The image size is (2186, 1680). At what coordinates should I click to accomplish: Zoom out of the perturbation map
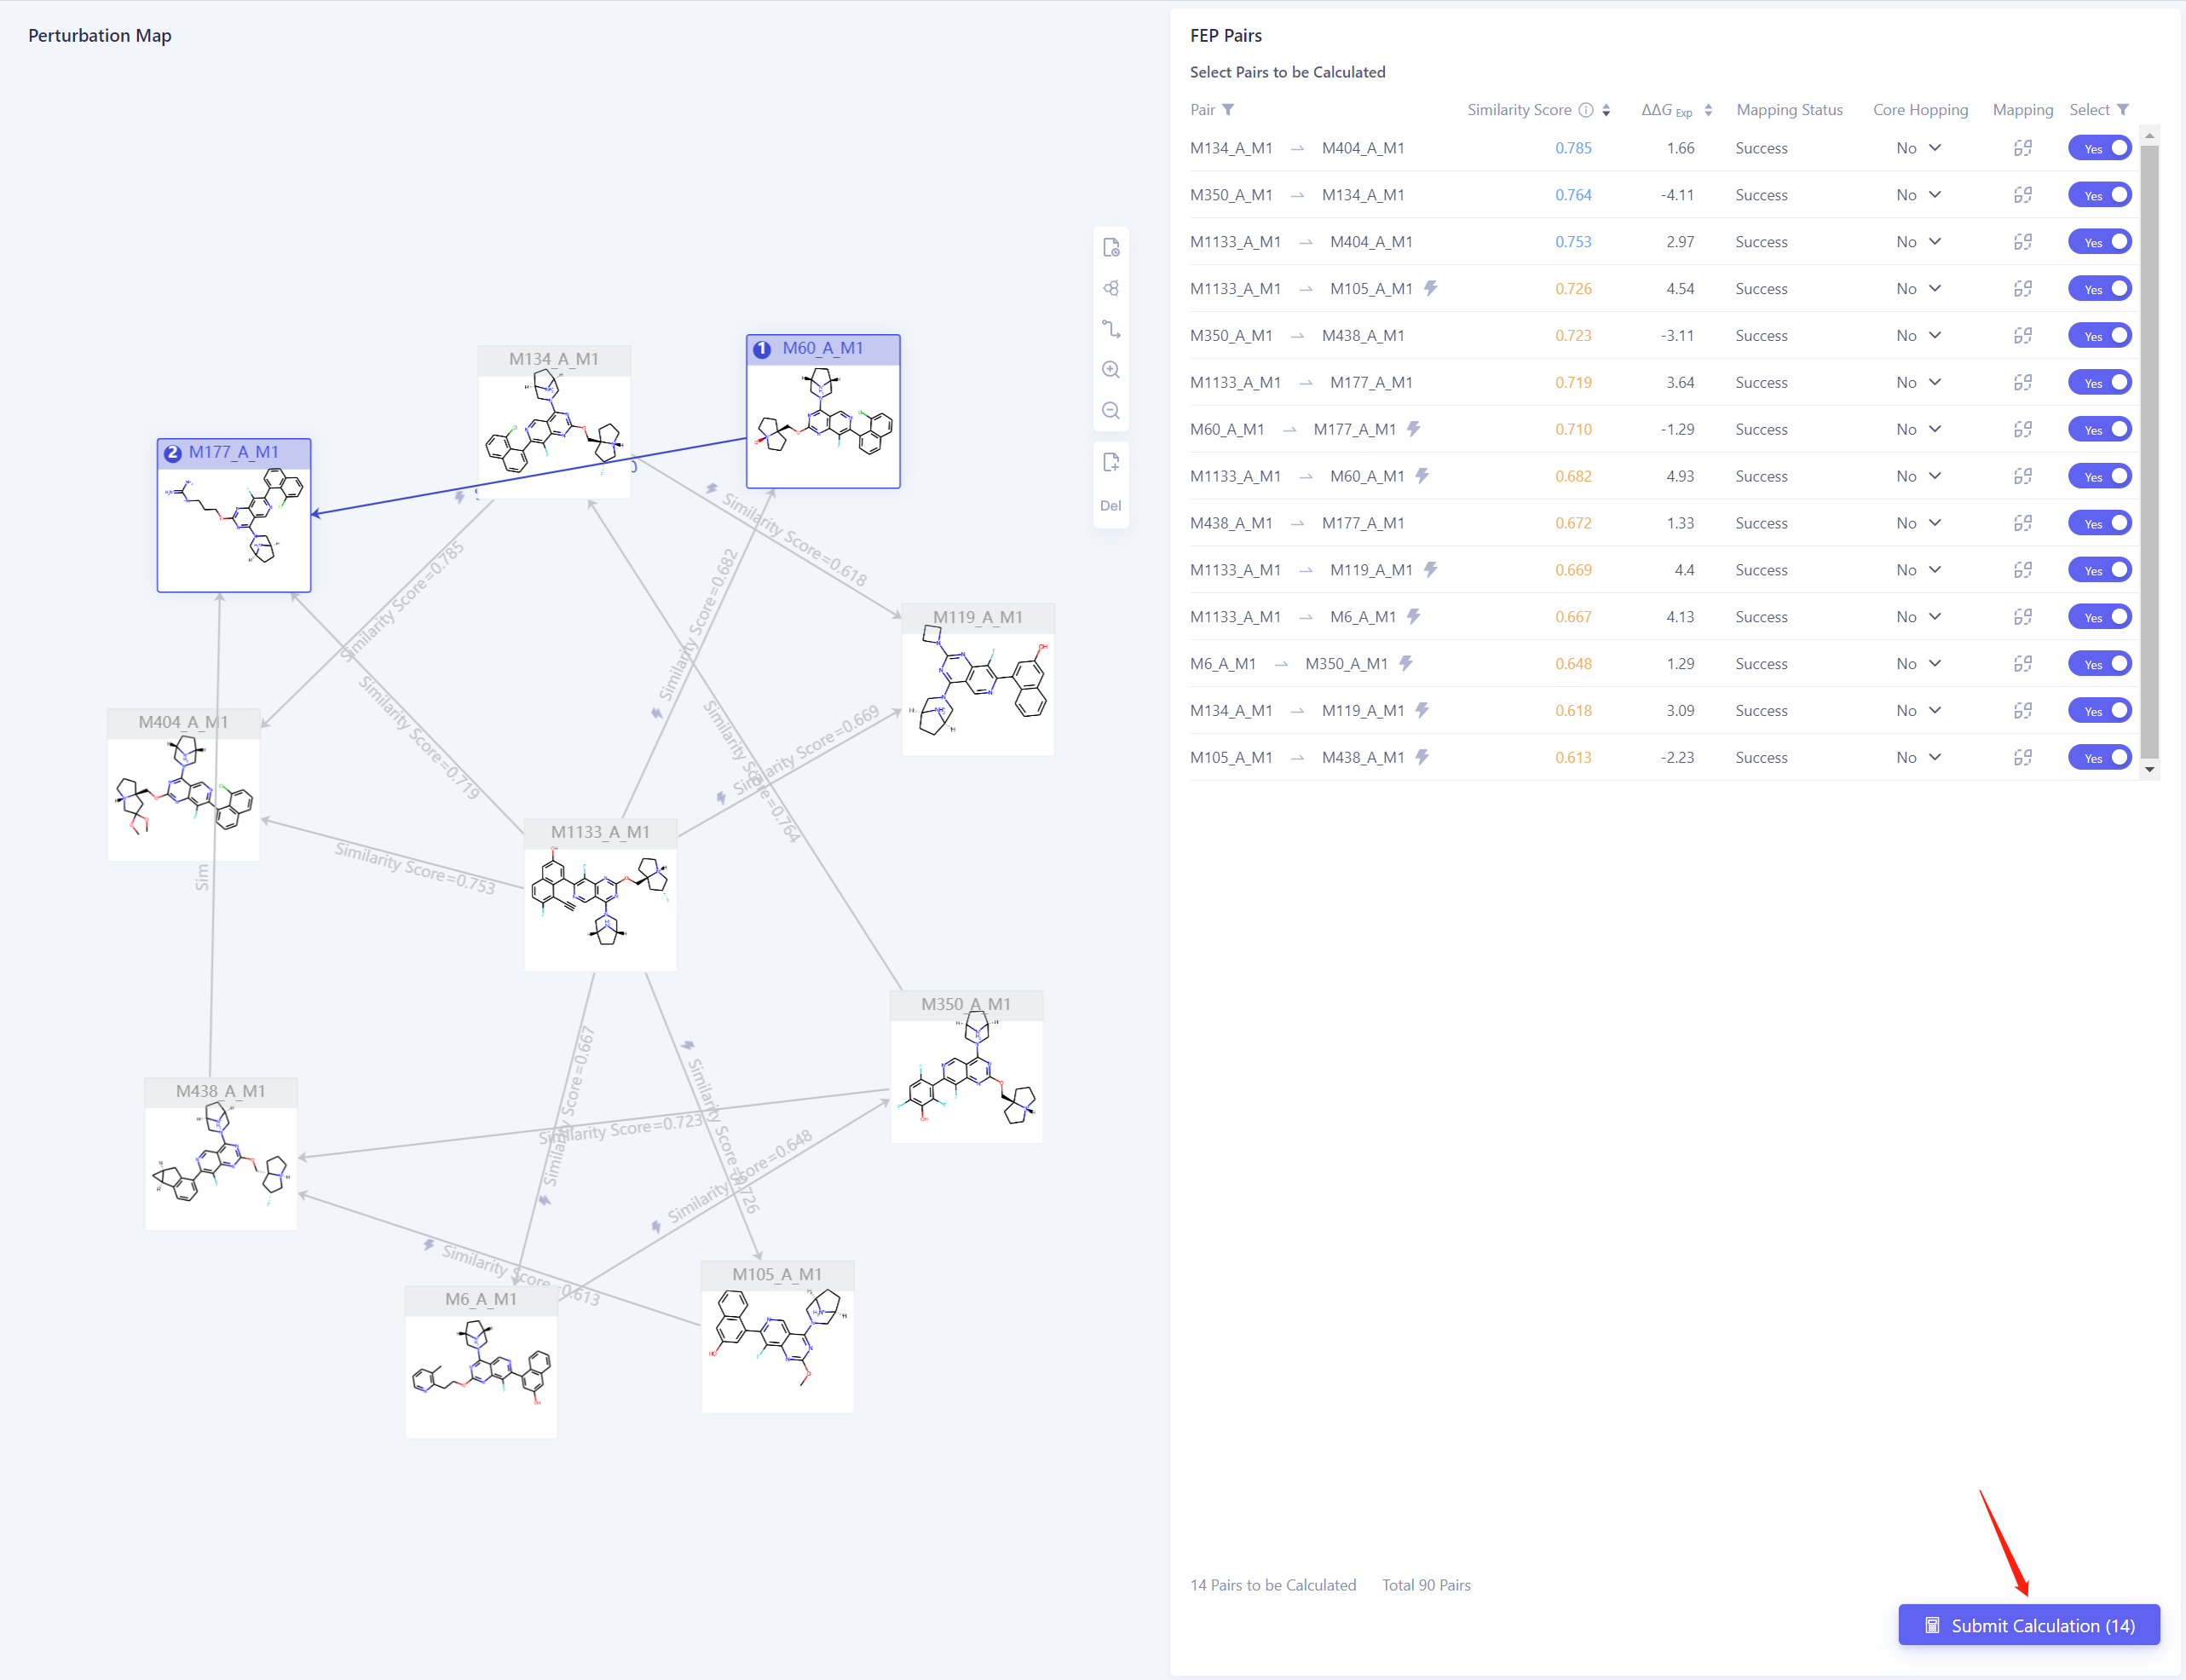point(1110,411)
